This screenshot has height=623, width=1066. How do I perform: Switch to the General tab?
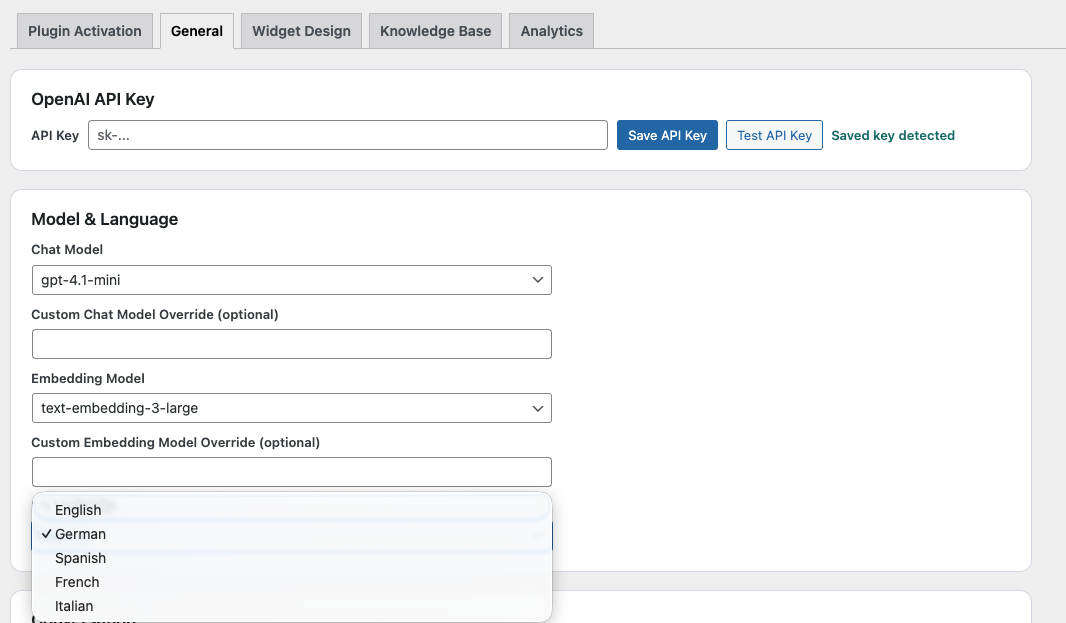pos(196,31)
